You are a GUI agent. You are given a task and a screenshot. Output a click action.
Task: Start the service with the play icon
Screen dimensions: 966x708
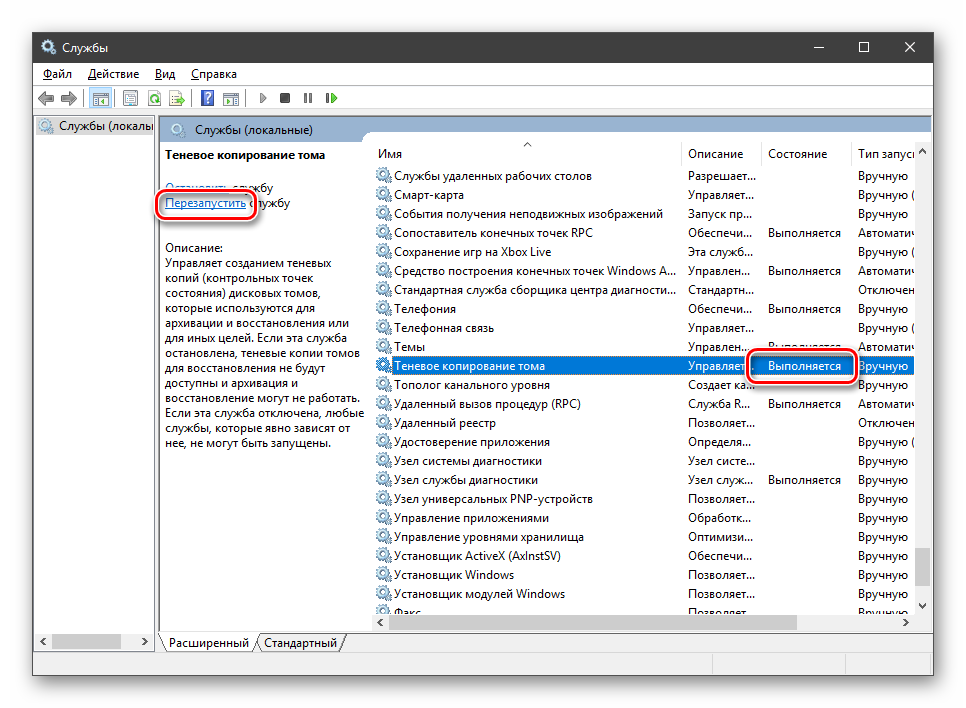point(262,98)
